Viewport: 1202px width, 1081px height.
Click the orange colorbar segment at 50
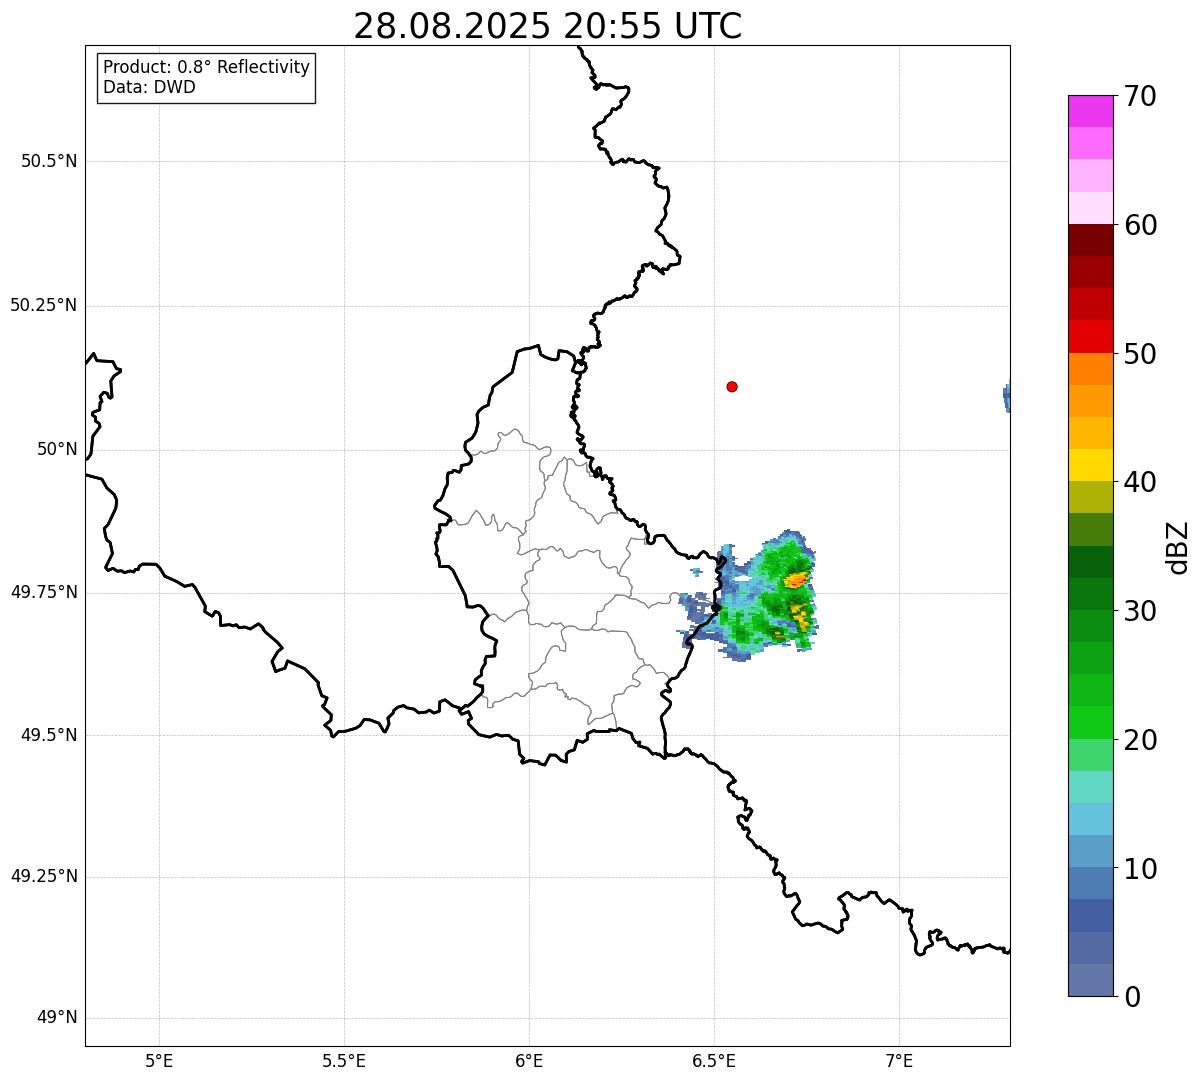pyautogui.click(x=1090, y=368)
